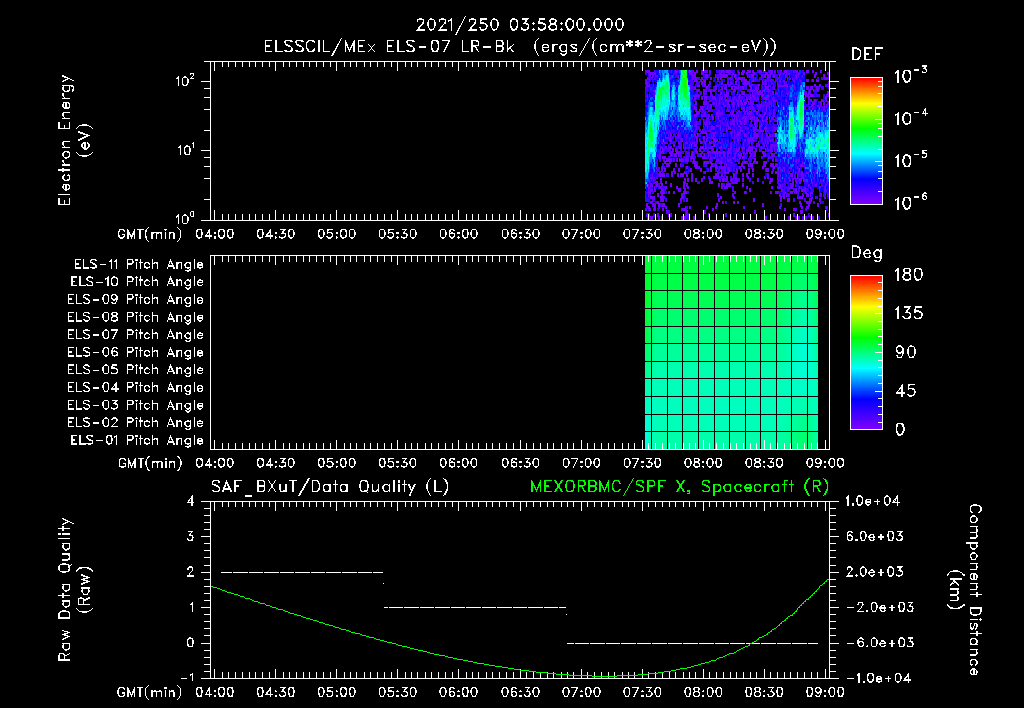Click the '-1.0e+04' right axis value
The height and width of the screenshot is (708, 1024).
point(876,678)
